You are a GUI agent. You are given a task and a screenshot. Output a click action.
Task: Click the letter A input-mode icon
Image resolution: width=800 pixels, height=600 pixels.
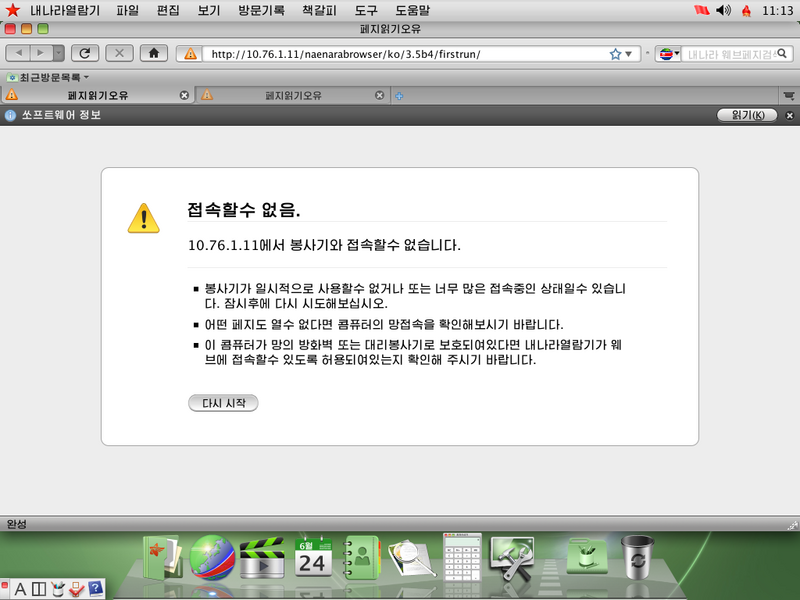(x=20, y=589)
